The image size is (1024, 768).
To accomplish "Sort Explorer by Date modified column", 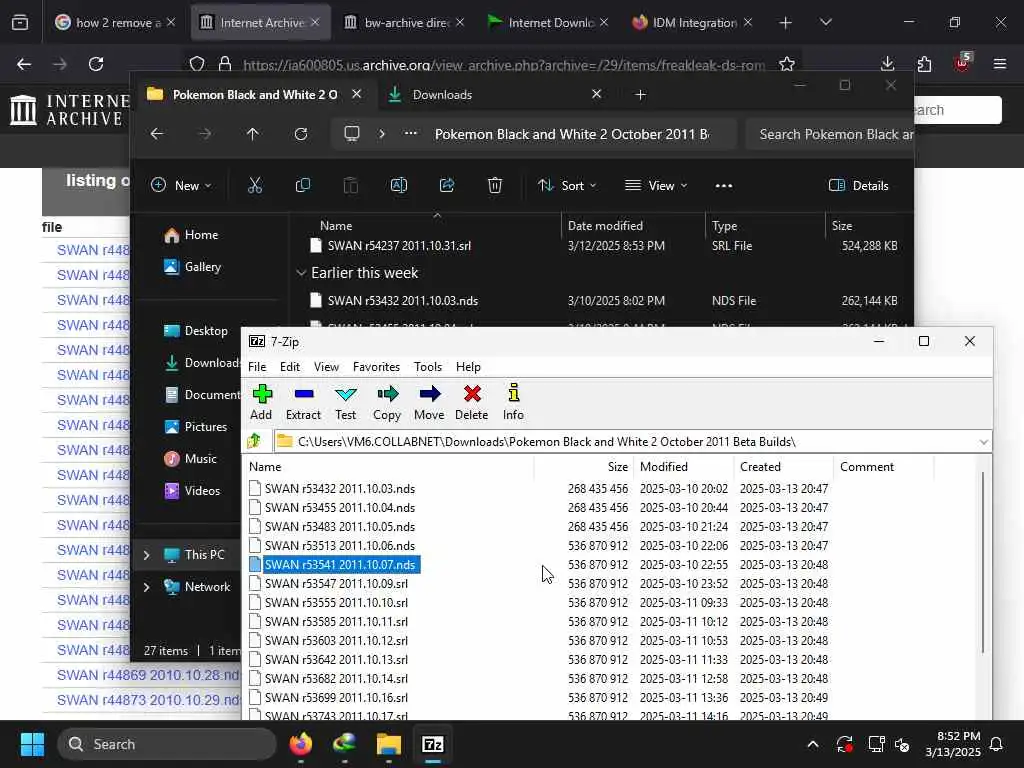I will pyautogui.click(x=605, y=226).
